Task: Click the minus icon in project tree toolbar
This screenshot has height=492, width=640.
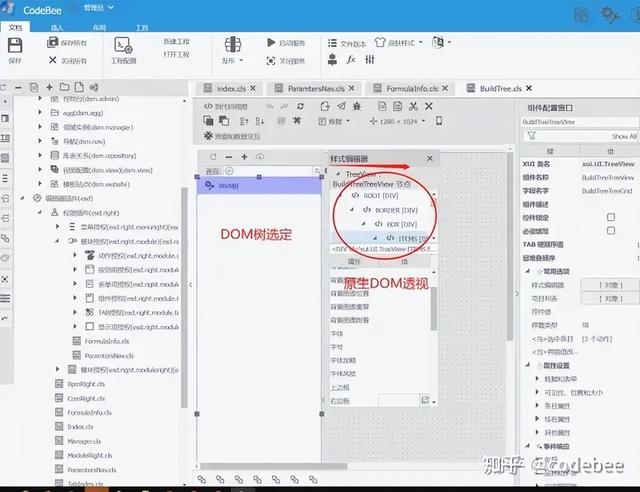Action: (x=18, y=87)
